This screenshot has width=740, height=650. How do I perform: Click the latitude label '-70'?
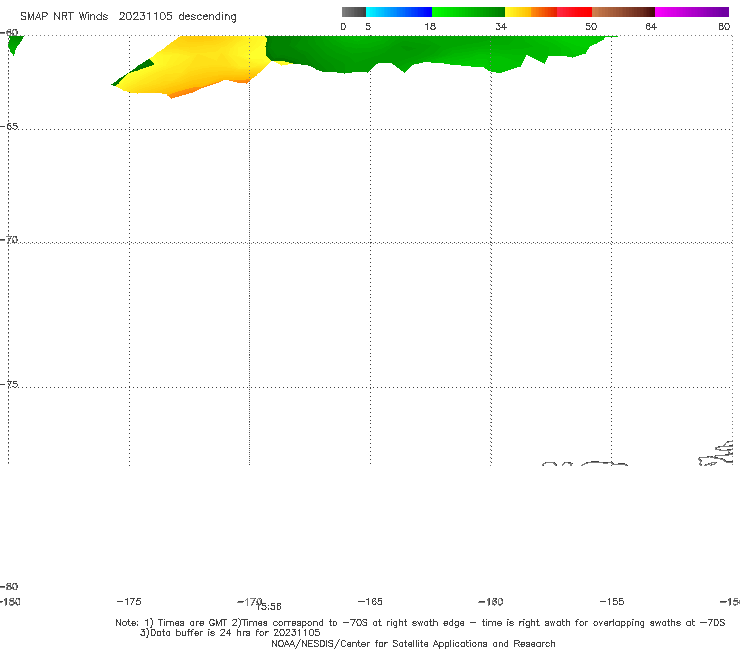[x=9, y=240]
